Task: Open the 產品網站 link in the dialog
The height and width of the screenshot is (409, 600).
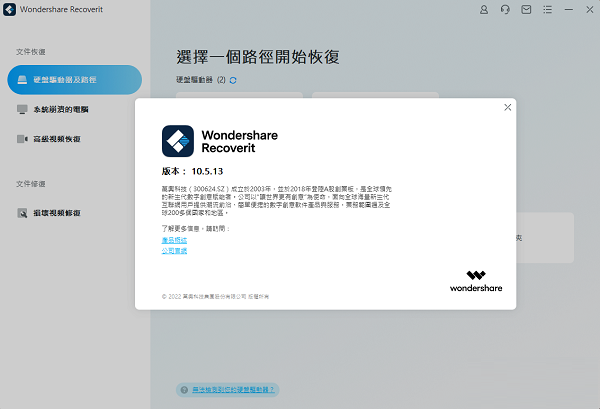Action: [174, 240]
